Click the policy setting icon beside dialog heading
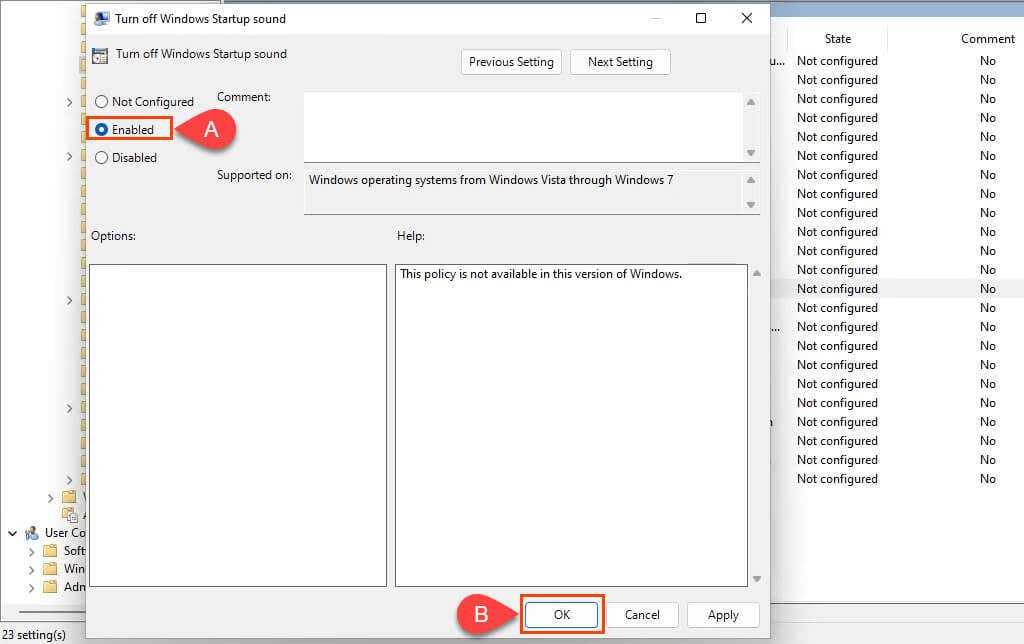Screen dimensions: 1024x644 (99, 56)
